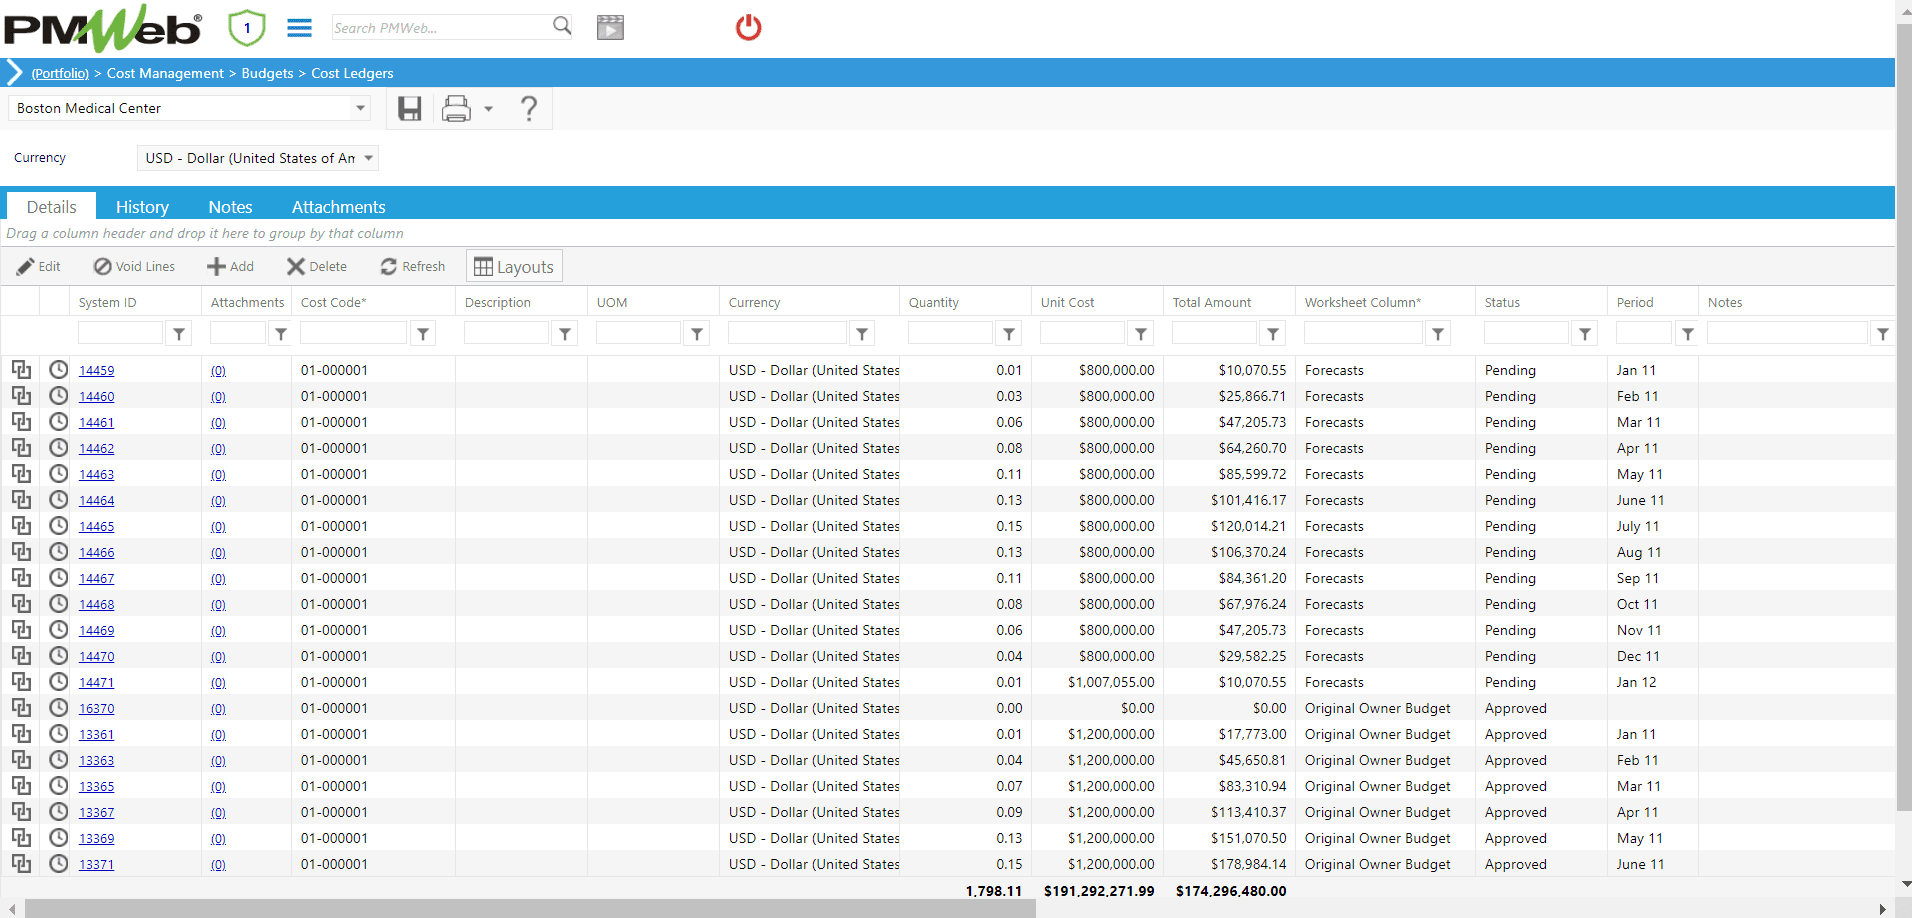Click Worksheet Column filter icon
This screenshot has width=1912, height=918.
click(x=1438, y=334)
